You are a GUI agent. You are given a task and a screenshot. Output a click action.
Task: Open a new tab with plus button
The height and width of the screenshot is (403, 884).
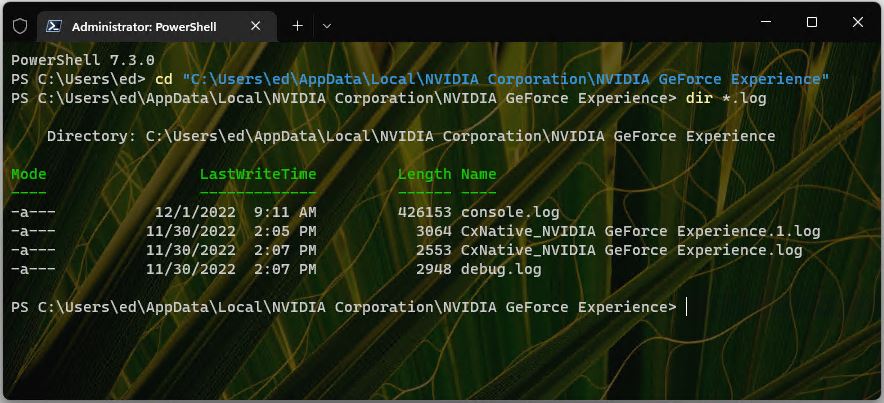coord(298,26)
